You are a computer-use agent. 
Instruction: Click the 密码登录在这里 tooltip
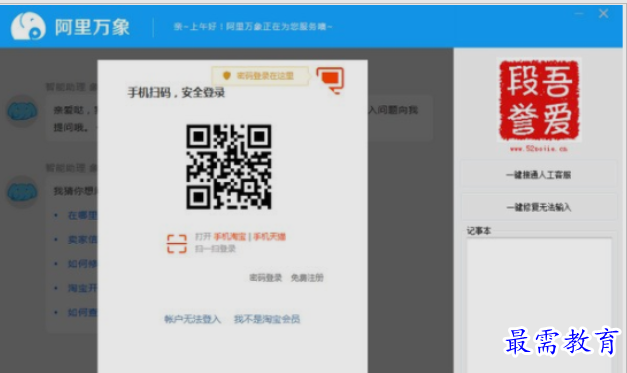click(260, 76)
